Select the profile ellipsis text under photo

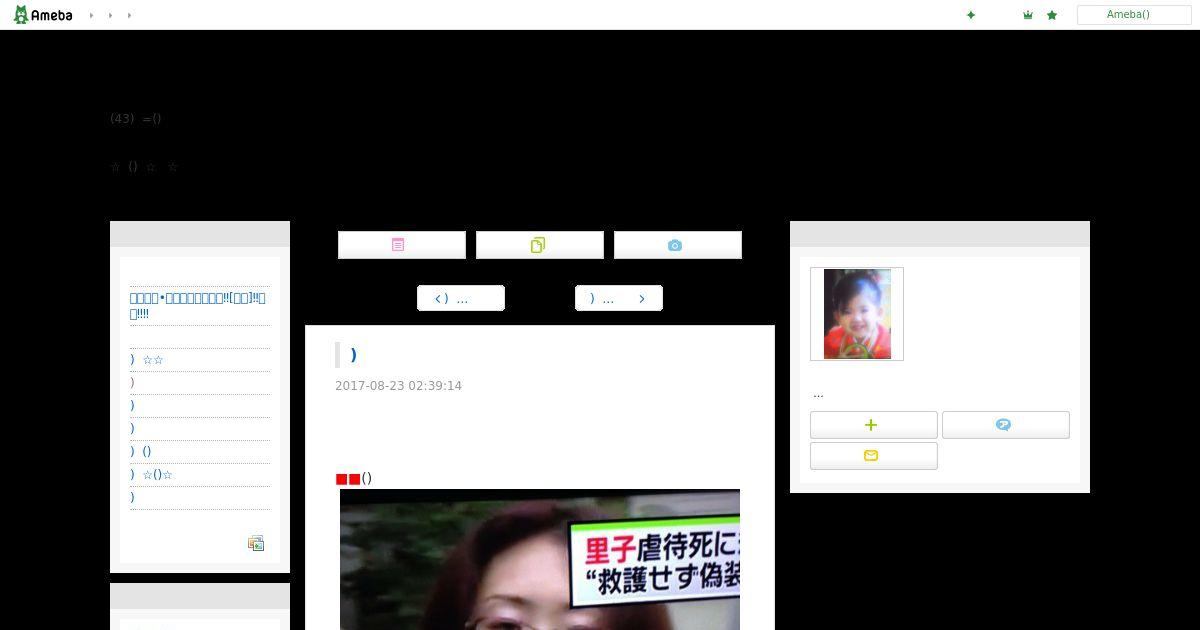click(818, 394)
